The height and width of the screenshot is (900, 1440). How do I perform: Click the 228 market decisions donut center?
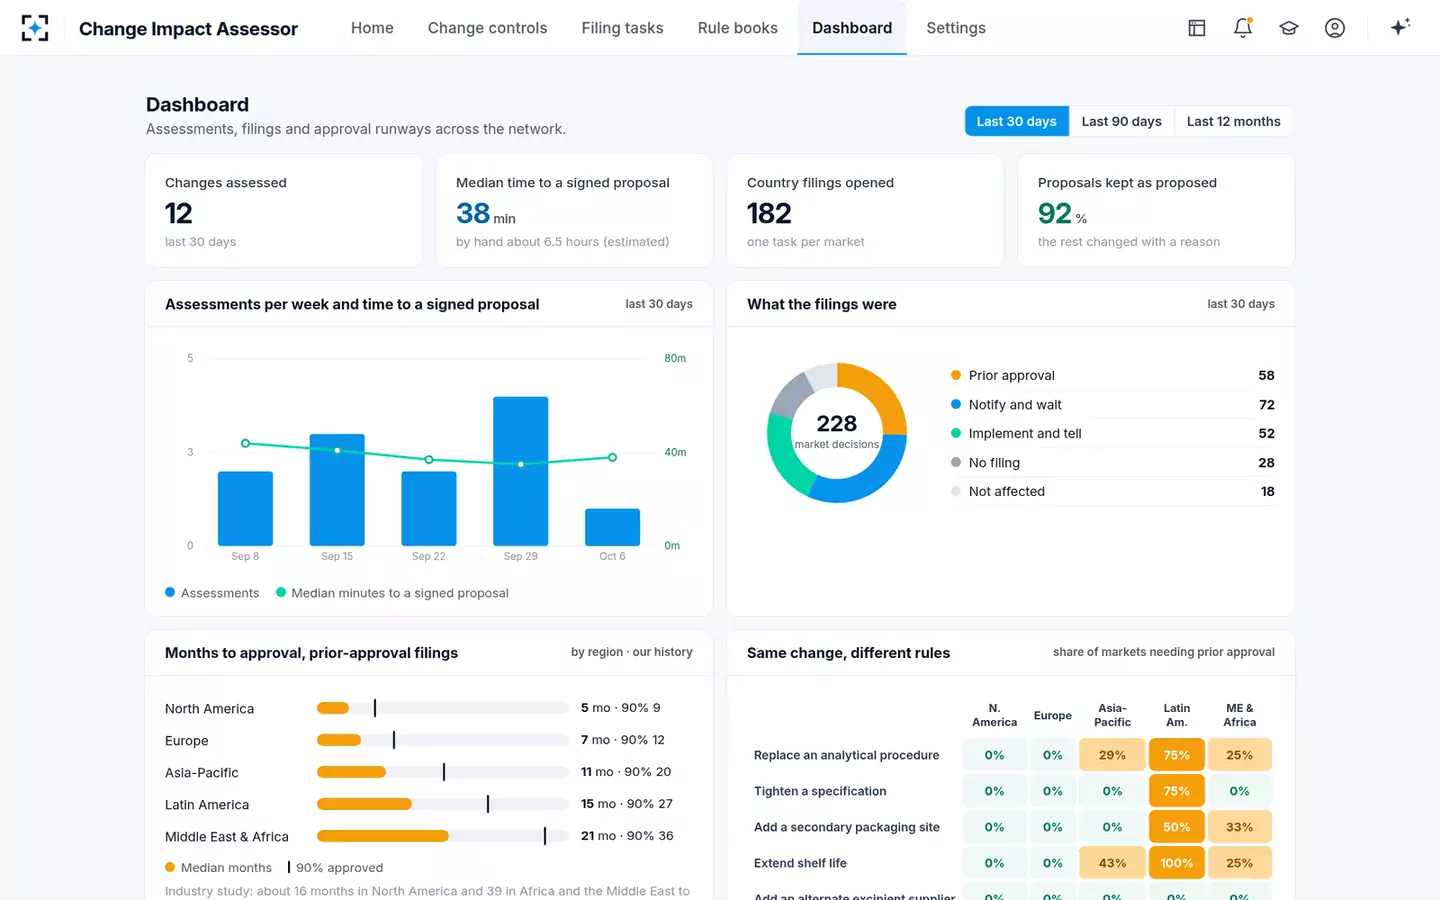(837, 432)
